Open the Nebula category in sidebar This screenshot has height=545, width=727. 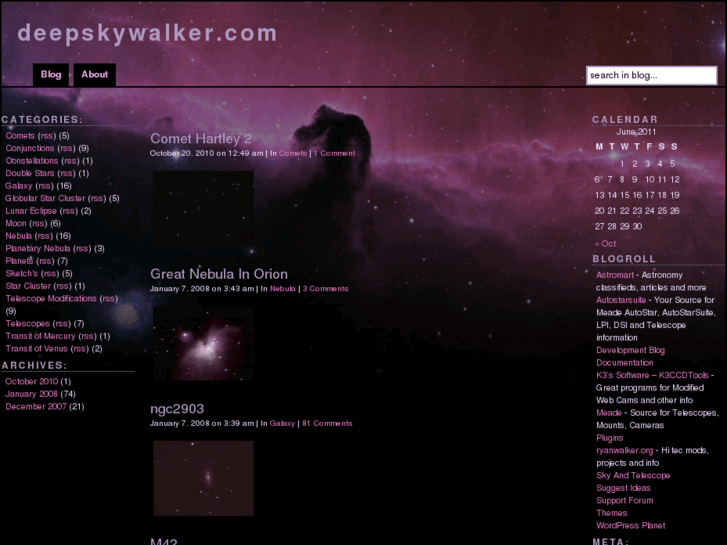coord(18,236)
